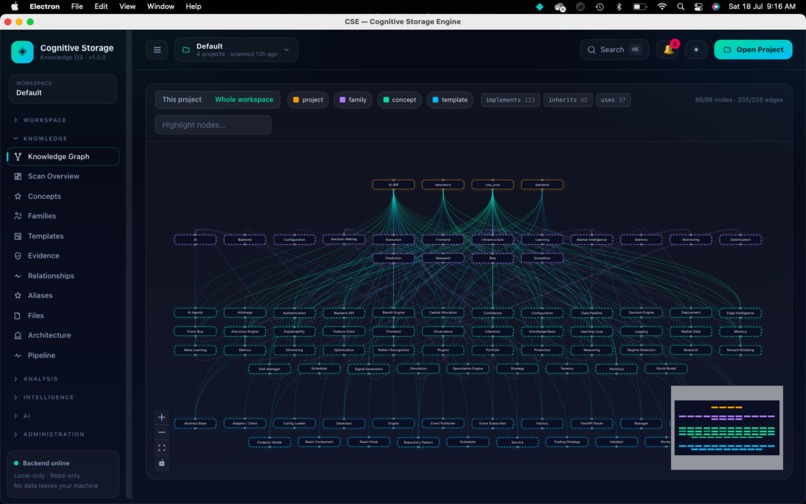Select the Bandit Engine concept node
The width and height of the screenshot is (806, 504).
coord(393,313)
